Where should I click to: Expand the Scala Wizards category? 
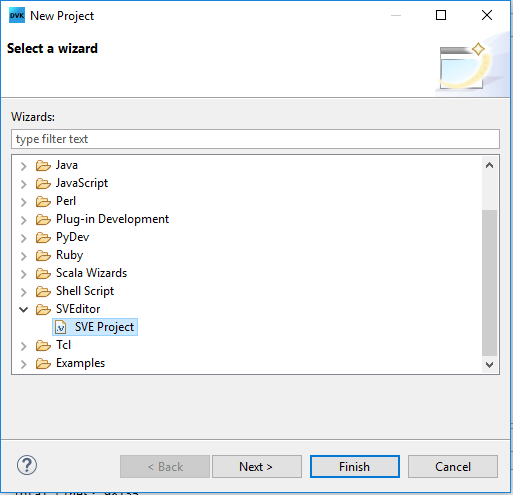coord(23,274)
